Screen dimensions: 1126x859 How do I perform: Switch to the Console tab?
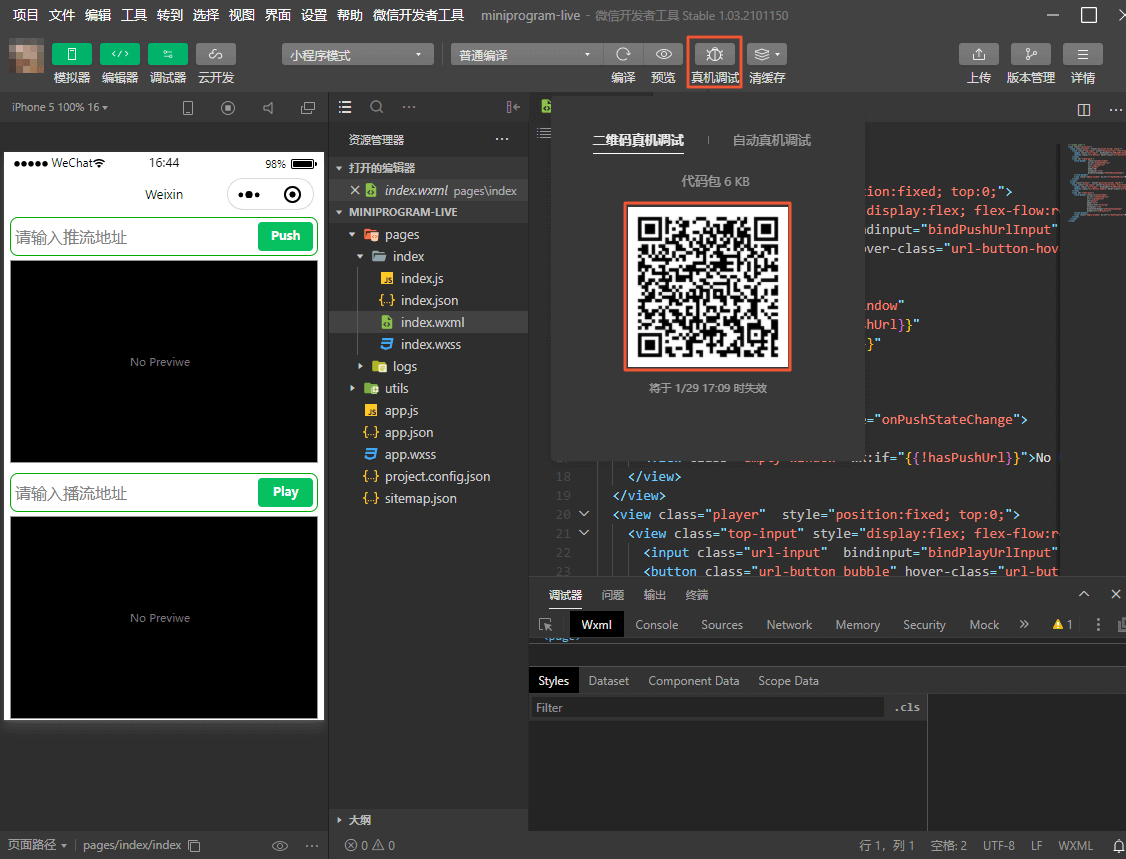[x=656, y=624]
